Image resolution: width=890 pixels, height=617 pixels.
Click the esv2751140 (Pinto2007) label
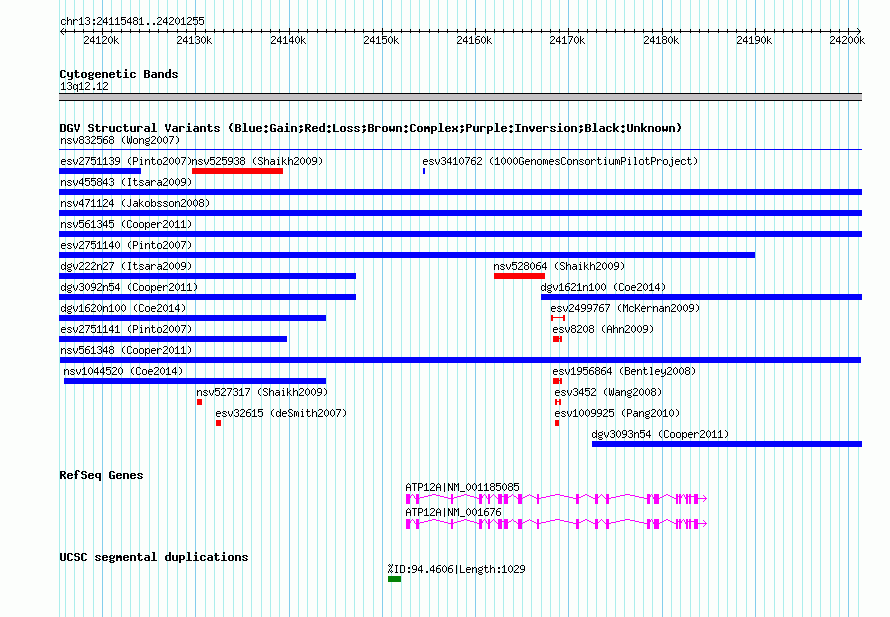pos(126,245)
